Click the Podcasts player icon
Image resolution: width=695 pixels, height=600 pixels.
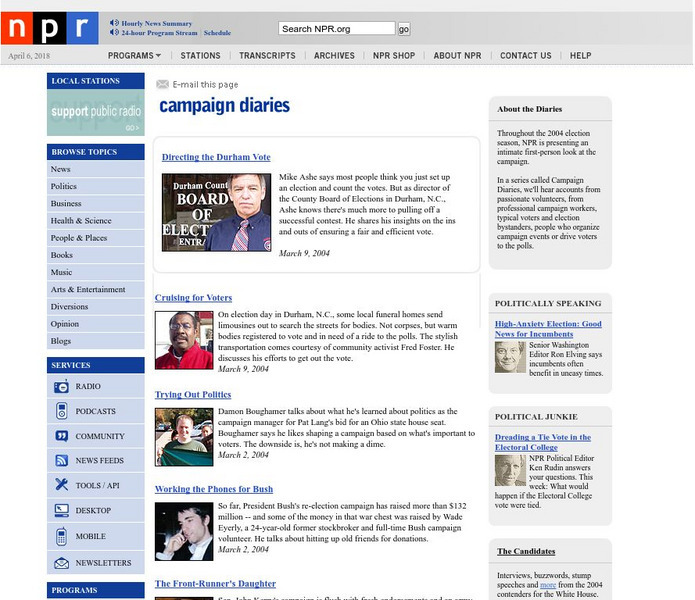(x=62, y=411)
